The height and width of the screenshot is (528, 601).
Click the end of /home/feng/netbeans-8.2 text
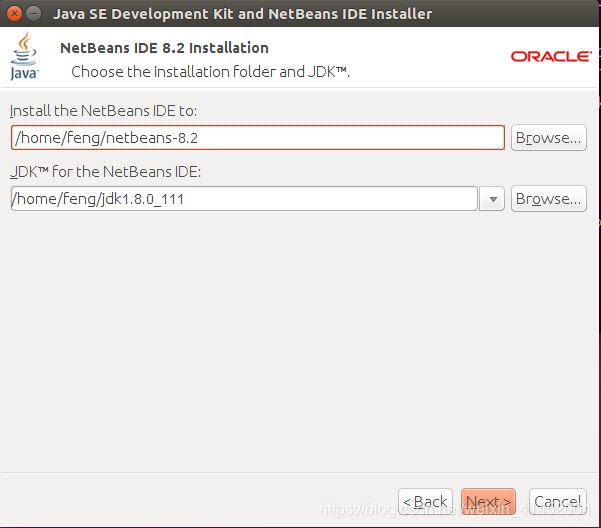[212, 138]
